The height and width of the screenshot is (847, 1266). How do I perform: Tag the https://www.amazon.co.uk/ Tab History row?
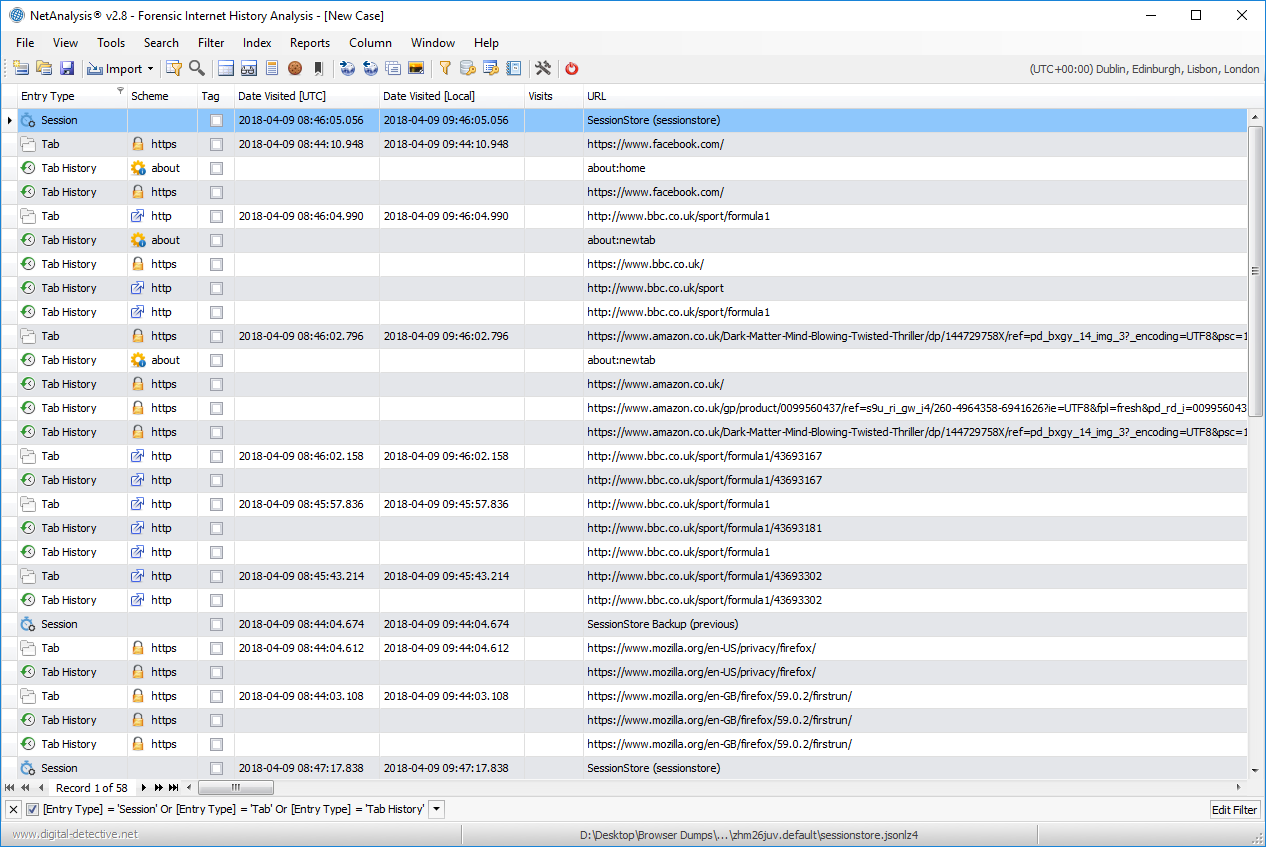tap(216, 384)
